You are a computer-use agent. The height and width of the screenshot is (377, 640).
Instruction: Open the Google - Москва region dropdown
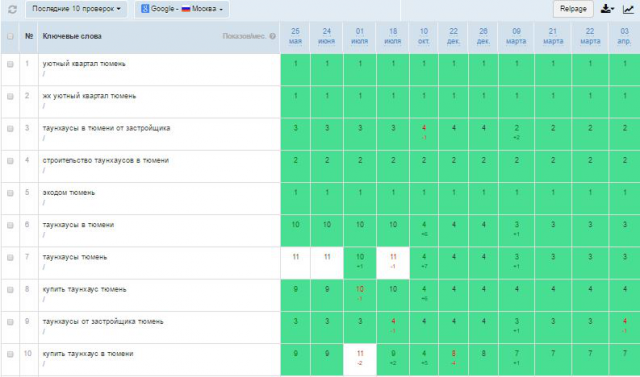click(182, 9)
